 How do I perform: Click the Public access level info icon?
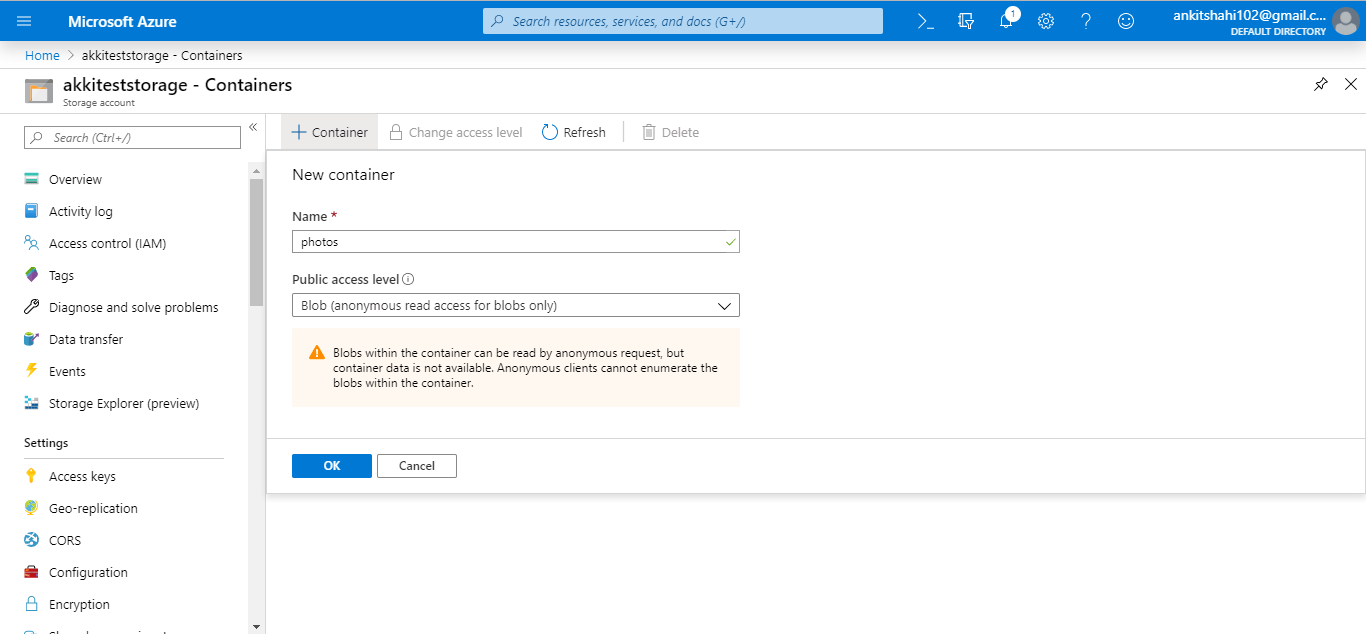point(408,280)
